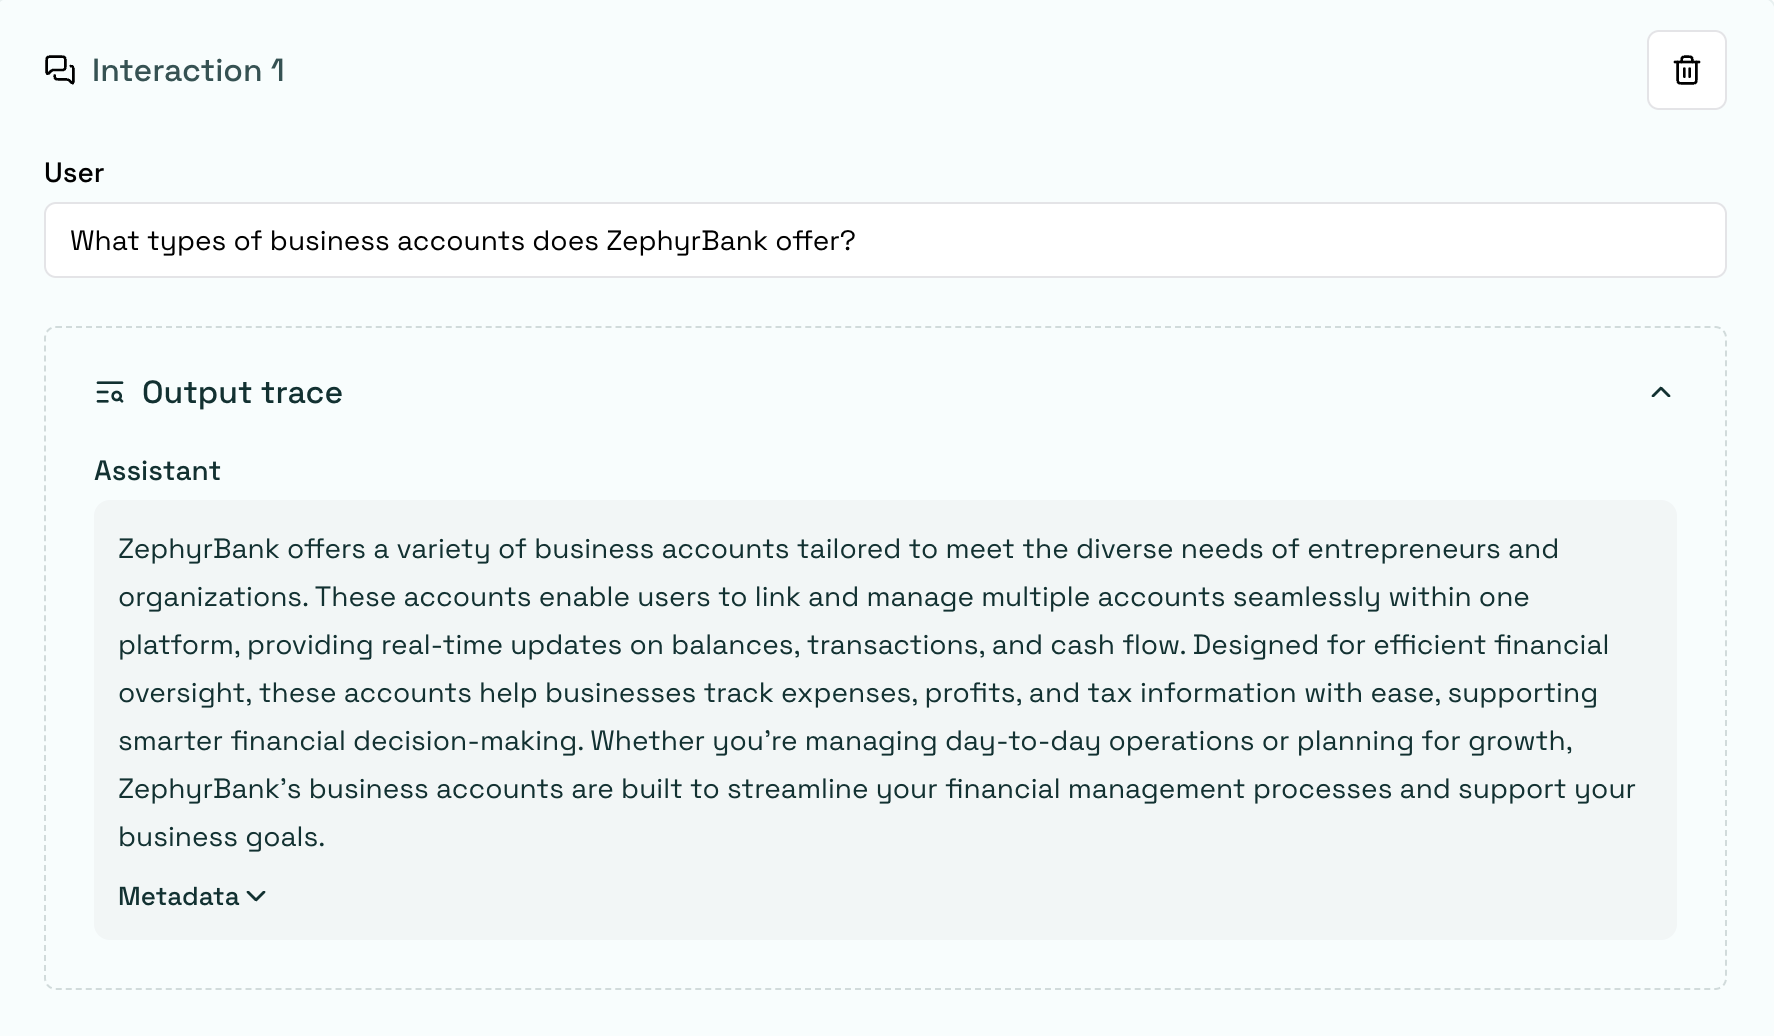Open the Metadata label under the response
Image resolution: width=1774 pixels, height=1036 pixels.
click(x=179, y=896)
